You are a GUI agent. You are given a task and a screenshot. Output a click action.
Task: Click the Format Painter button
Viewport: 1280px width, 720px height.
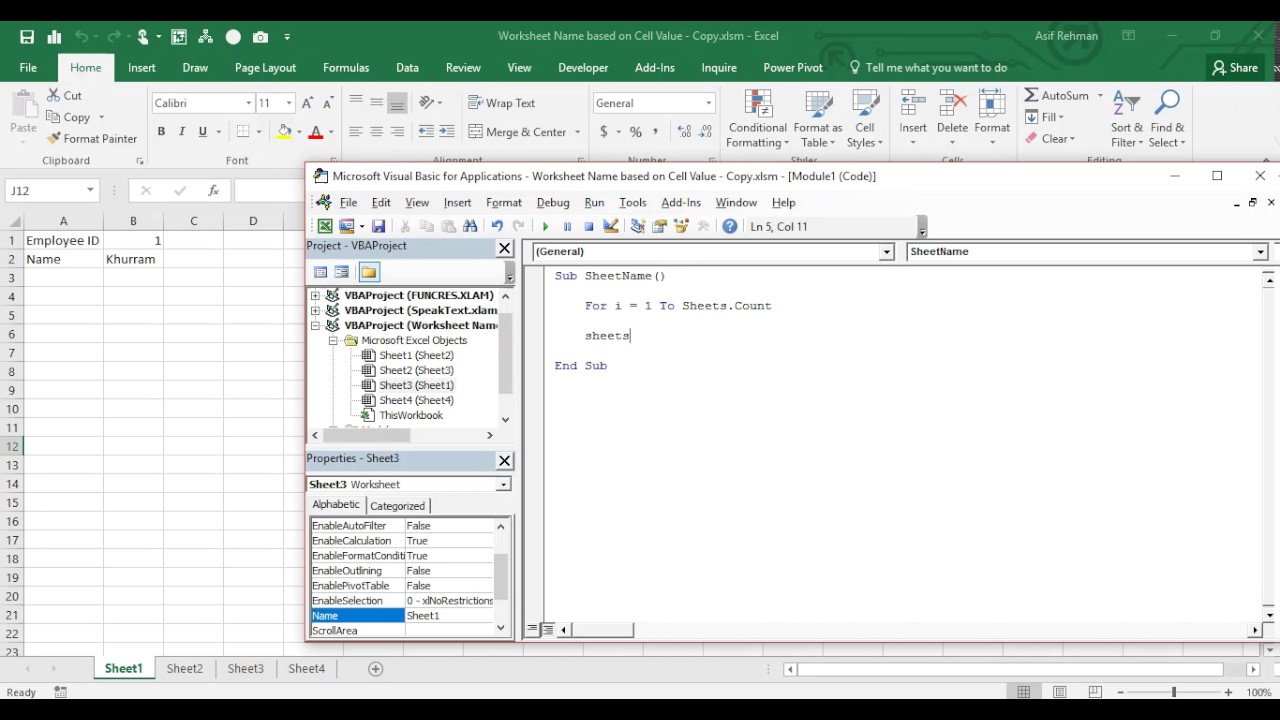click(x=92, y=139)
